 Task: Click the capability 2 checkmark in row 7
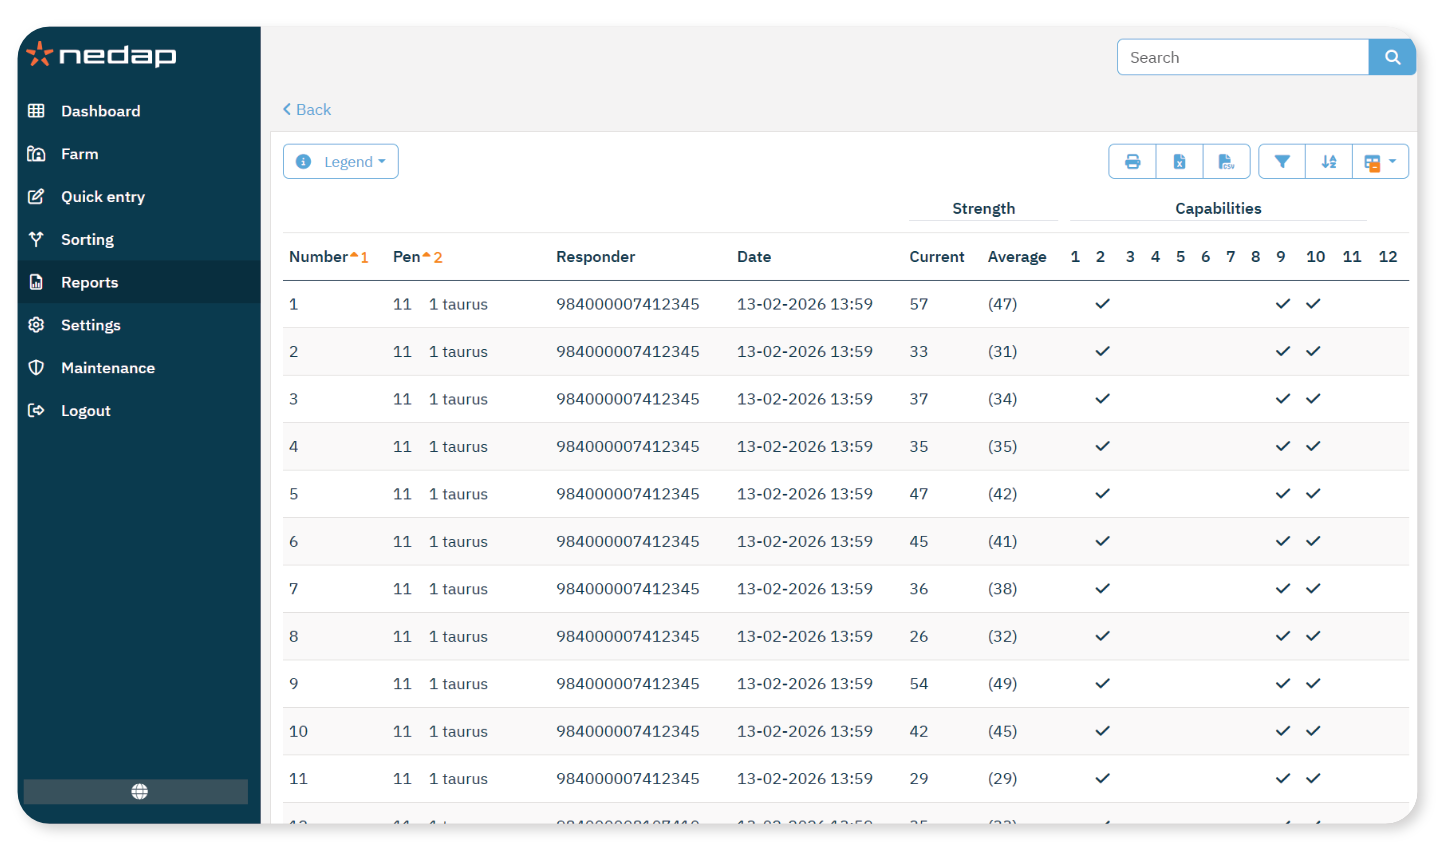tap(1102, 589)
